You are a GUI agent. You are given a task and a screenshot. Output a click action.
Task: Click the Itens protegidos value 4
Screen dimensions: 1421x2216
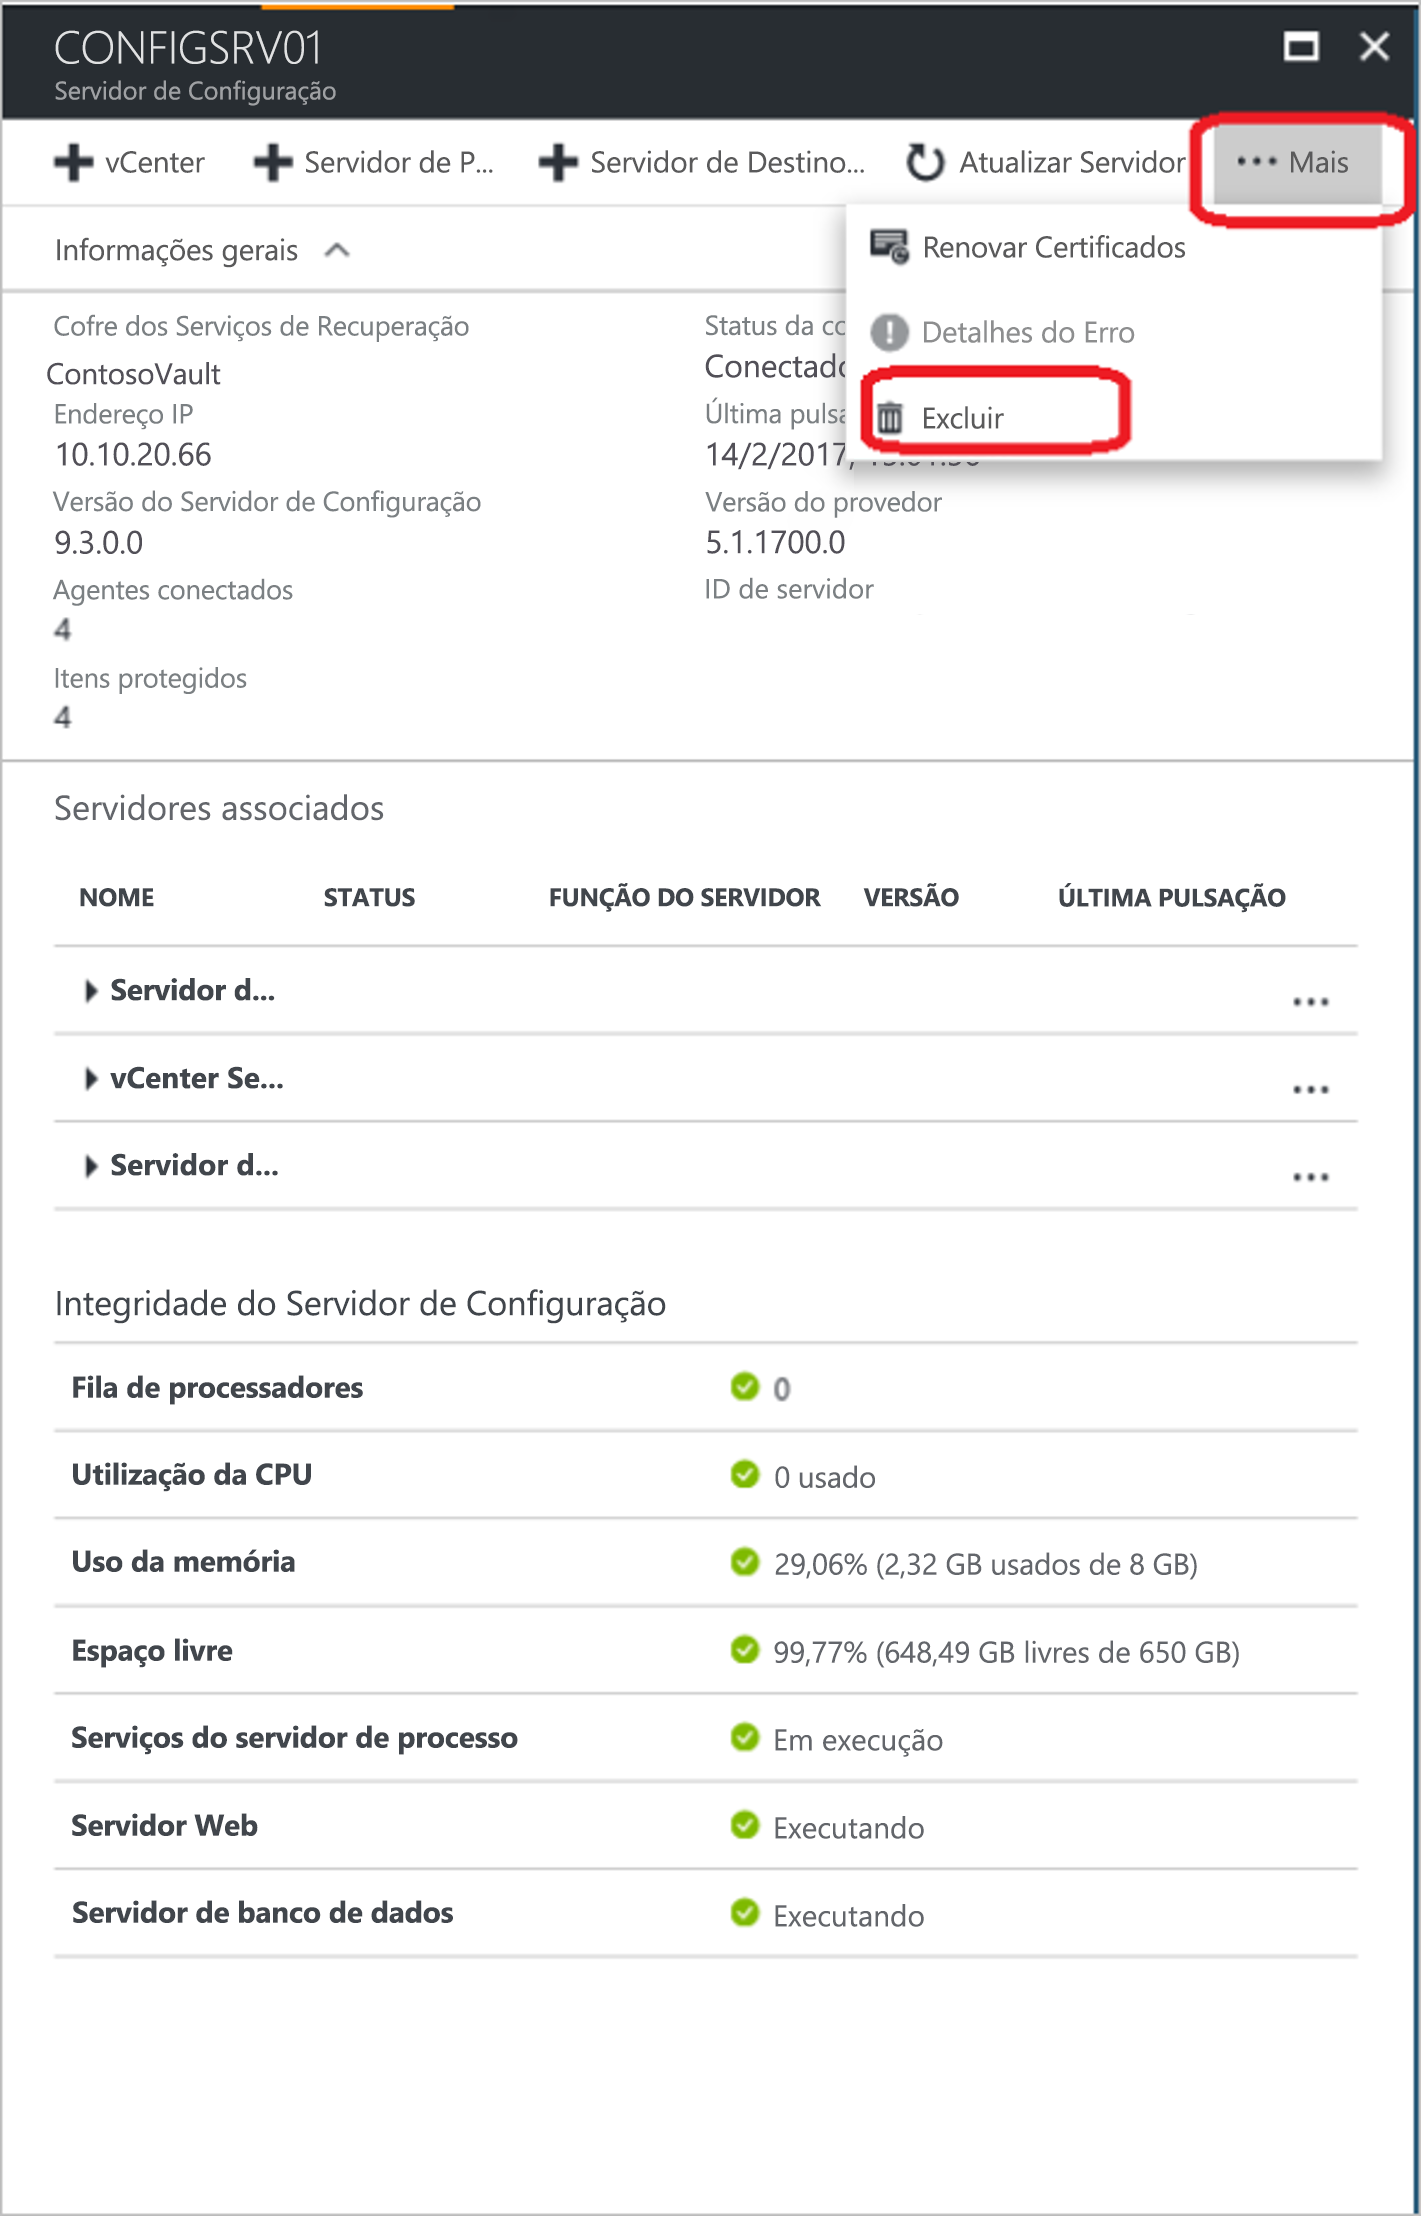pyautogui.click(x=63, y=717)
